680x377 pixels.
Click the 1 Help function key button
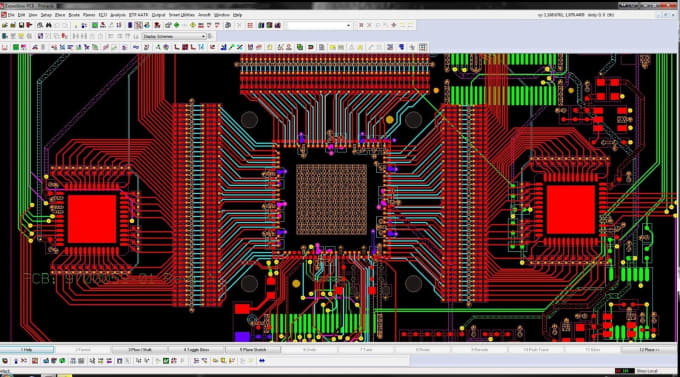(x=27, y=349)
